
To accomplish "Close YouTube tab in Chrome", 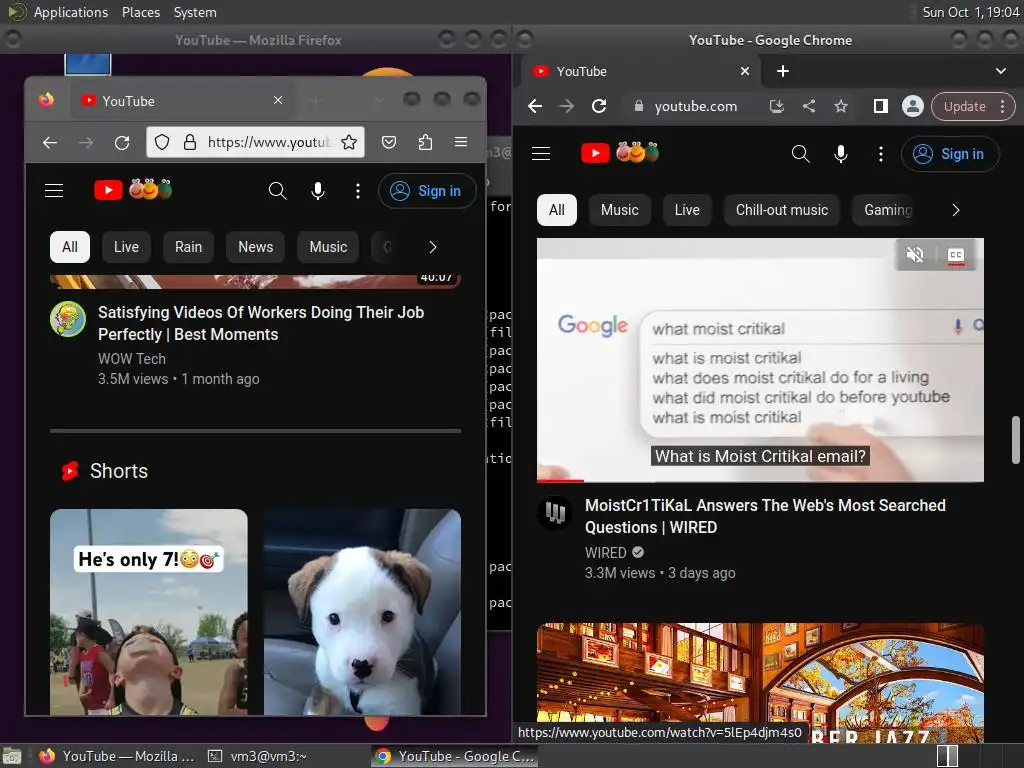I will (744, 71).
